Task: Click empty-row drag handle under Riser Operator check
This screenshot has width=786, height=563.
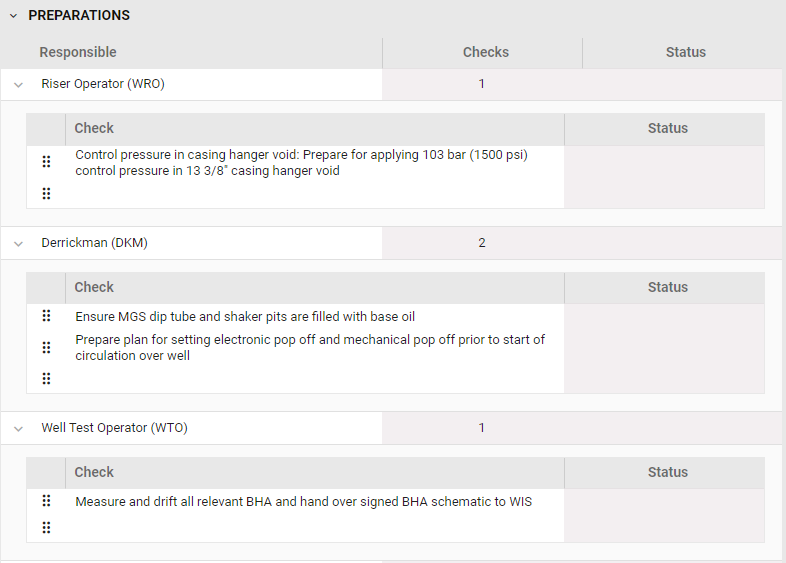Action: (46, 194)
